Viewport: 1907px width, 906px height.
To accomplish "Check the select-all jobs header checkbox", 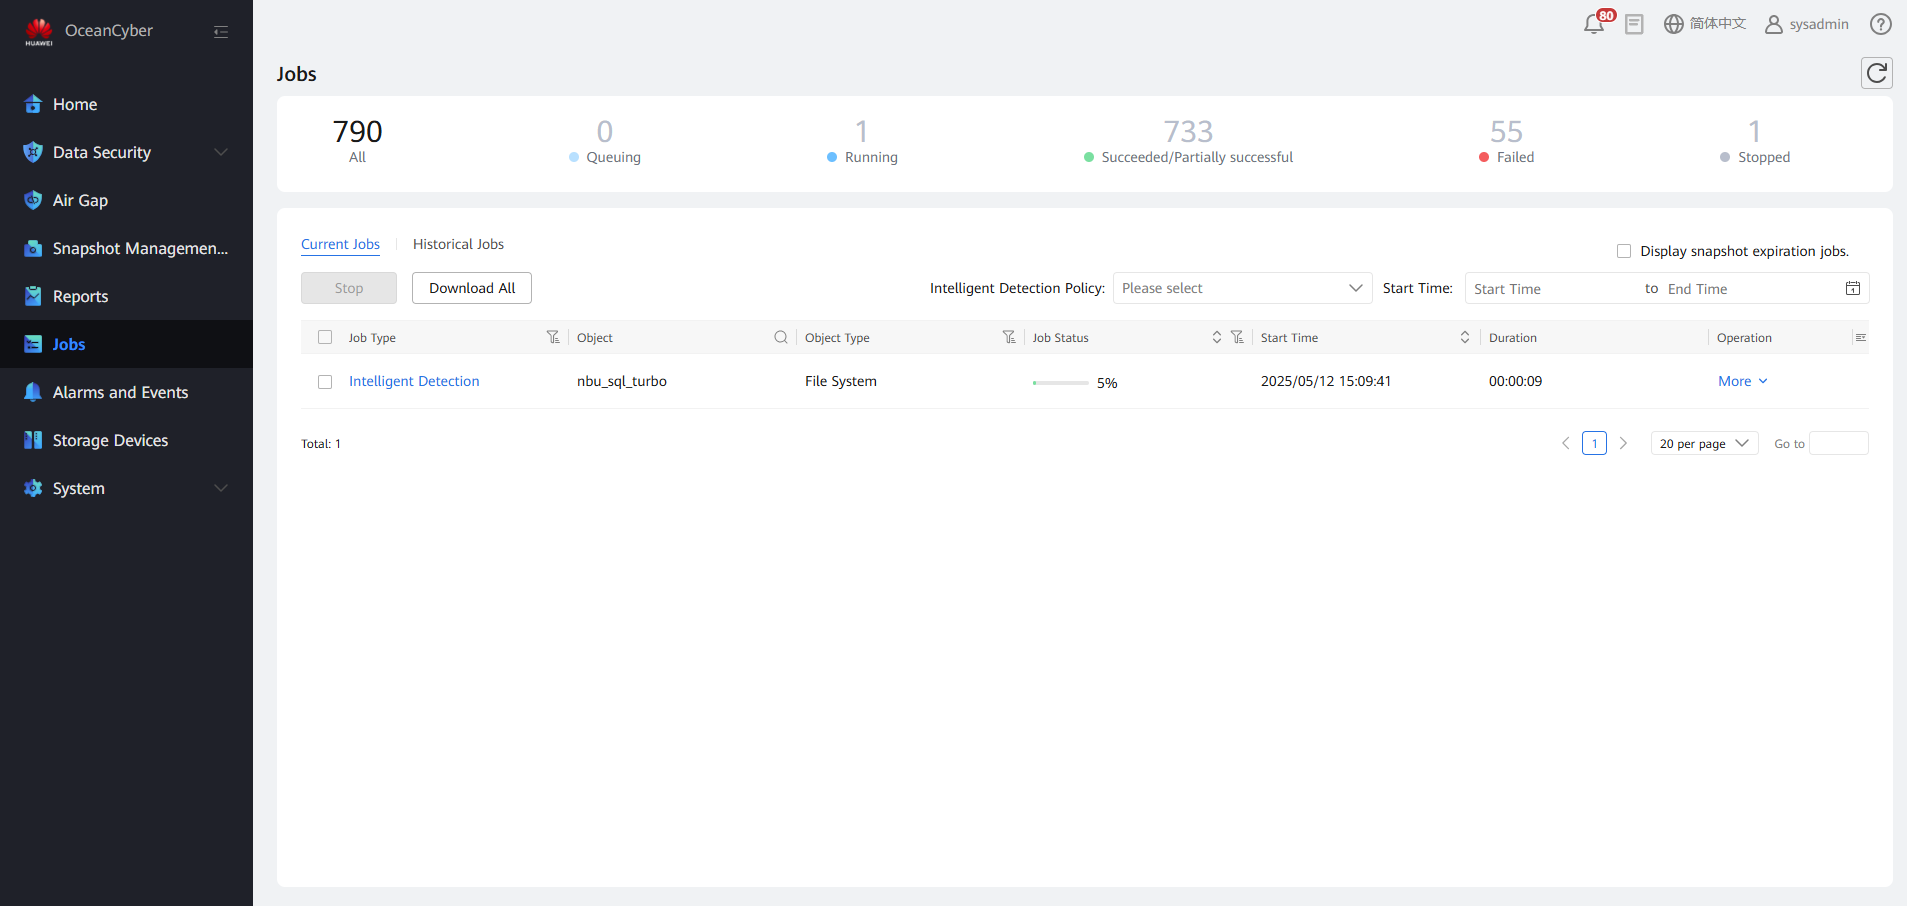I will [325, 337].
